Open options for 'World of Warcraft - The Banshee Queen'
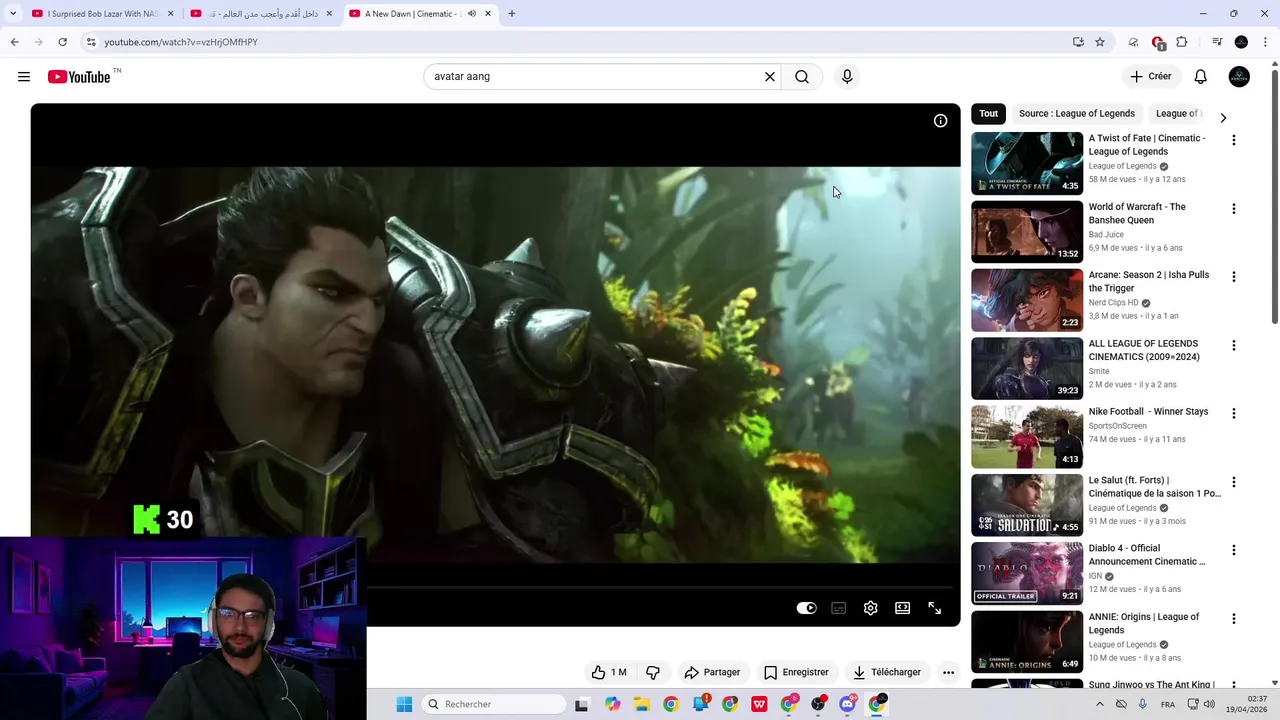Viewport: 1280px width, 720px height. click(1234, 209)
